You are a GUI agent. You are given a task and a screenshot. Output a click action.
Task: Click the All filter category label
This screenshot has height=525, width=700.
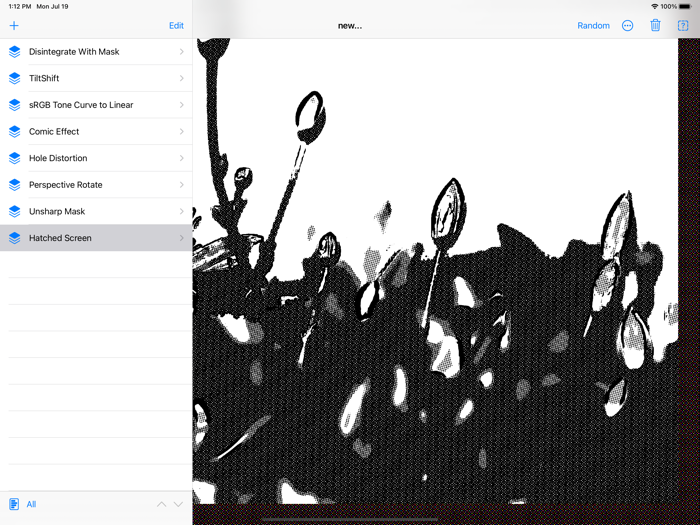[x=31, y=504]
